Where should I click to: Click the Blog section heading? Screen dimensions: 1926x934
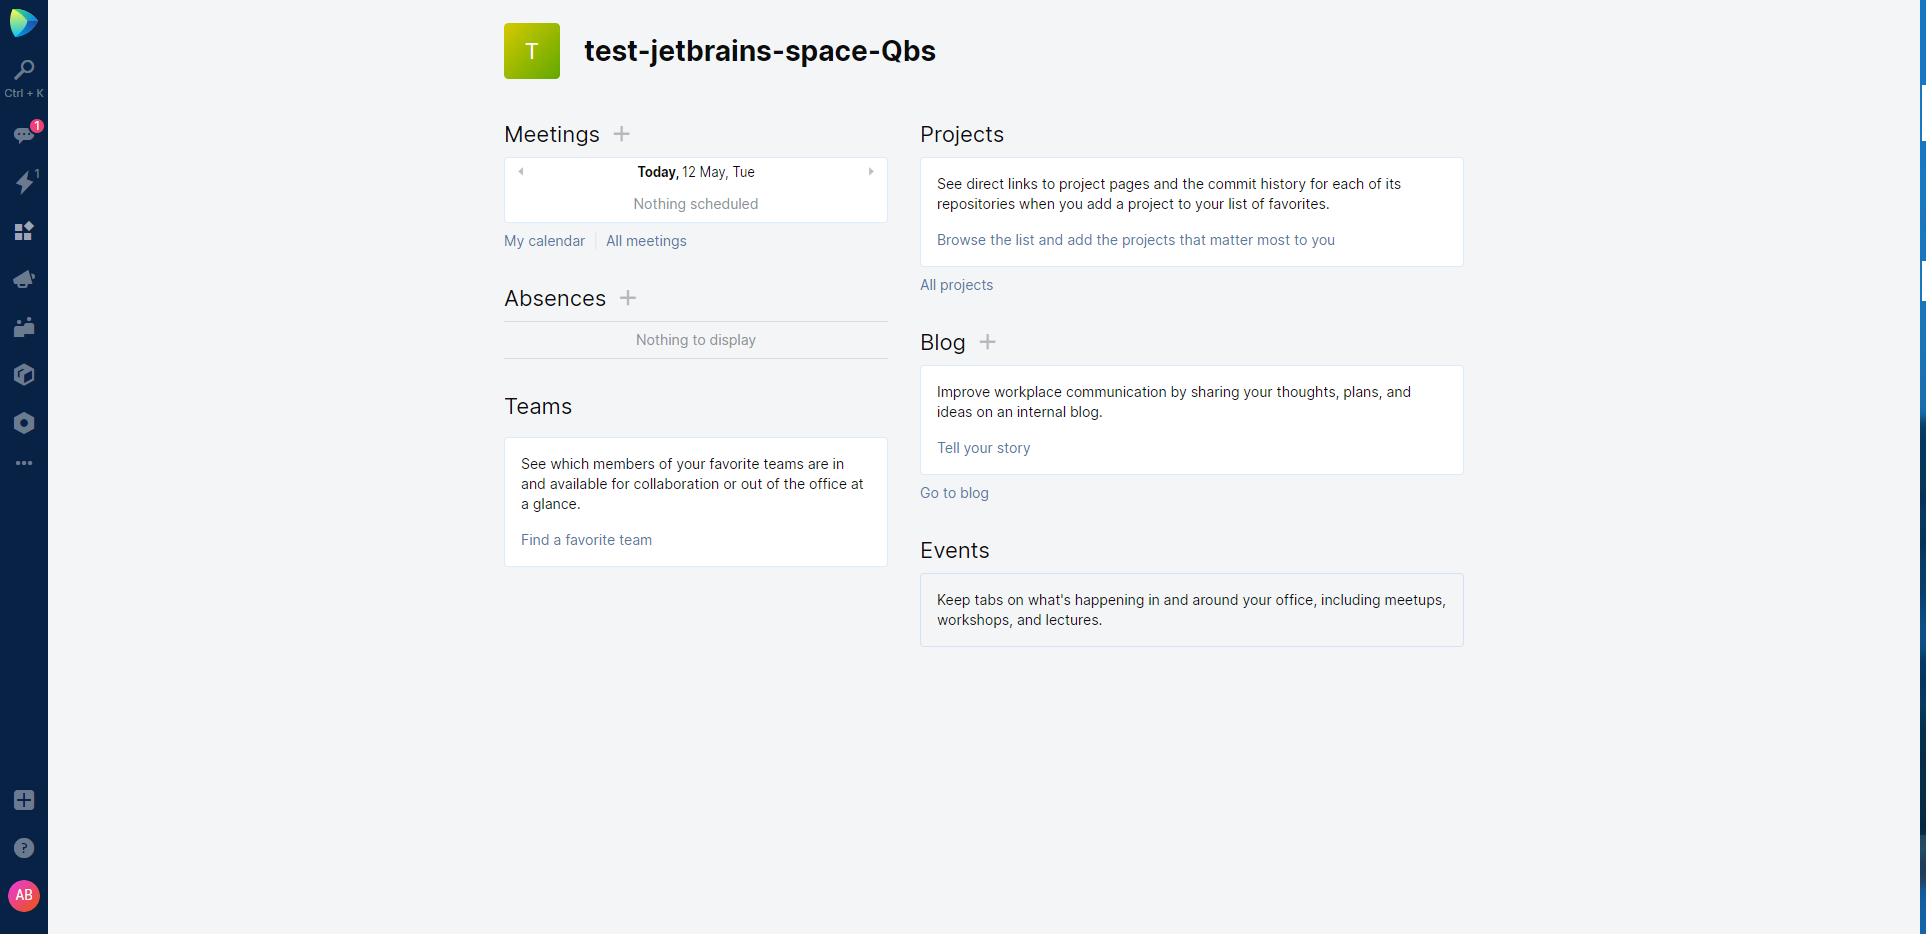pyautogui.click(x=943, y=342)
